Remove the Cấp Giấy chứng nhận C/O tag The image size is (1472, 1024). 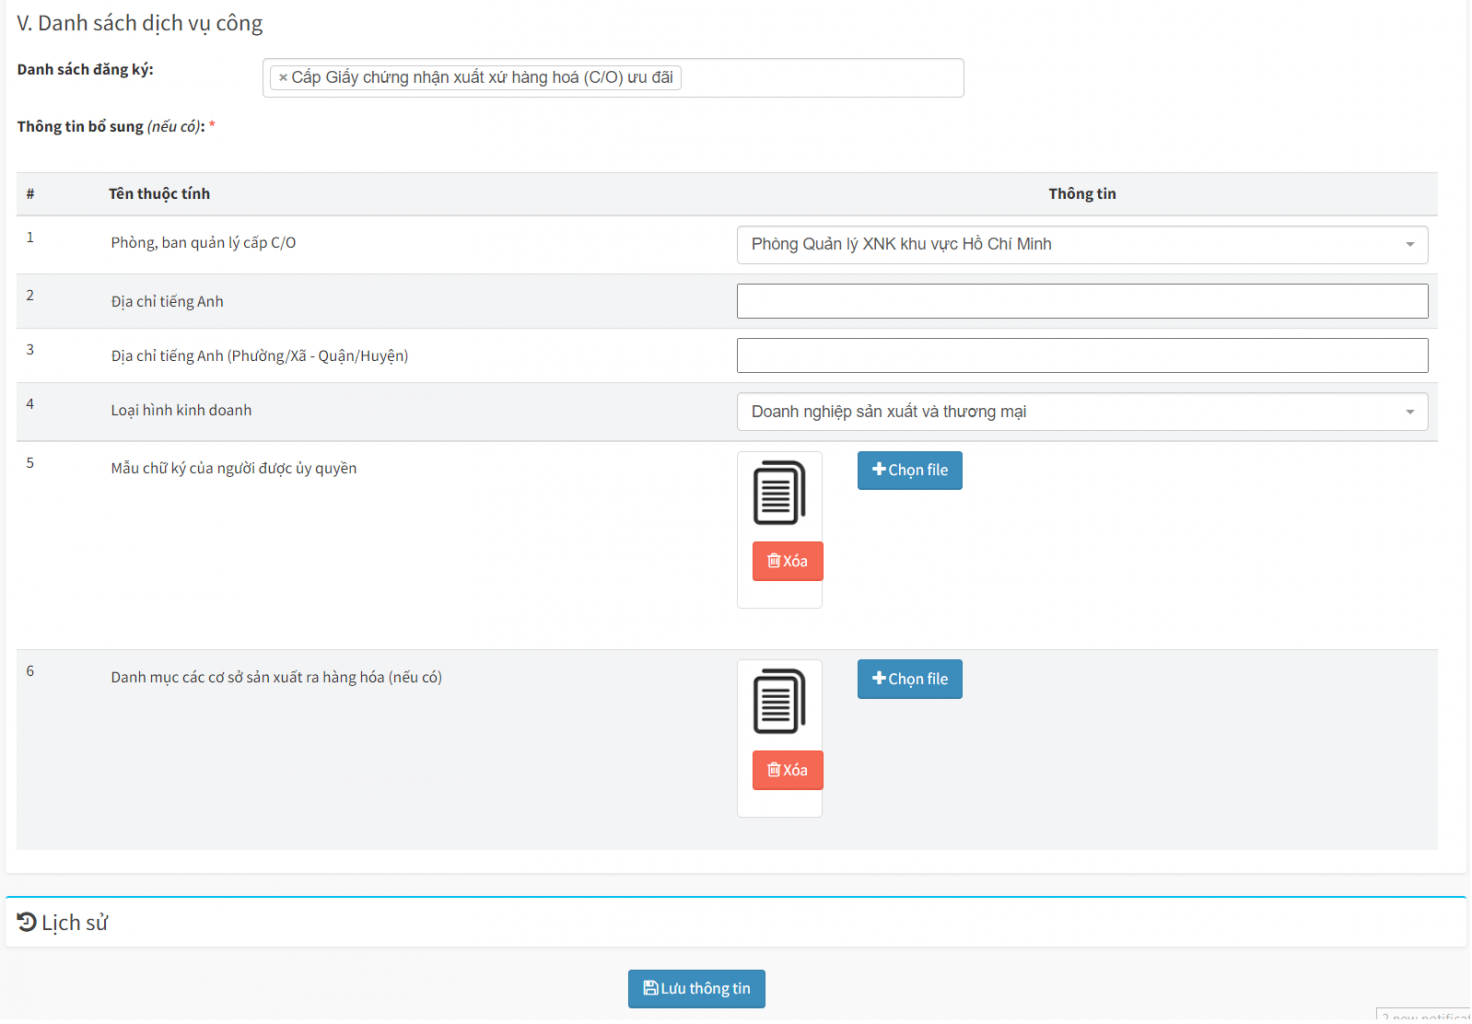[283, 78]
